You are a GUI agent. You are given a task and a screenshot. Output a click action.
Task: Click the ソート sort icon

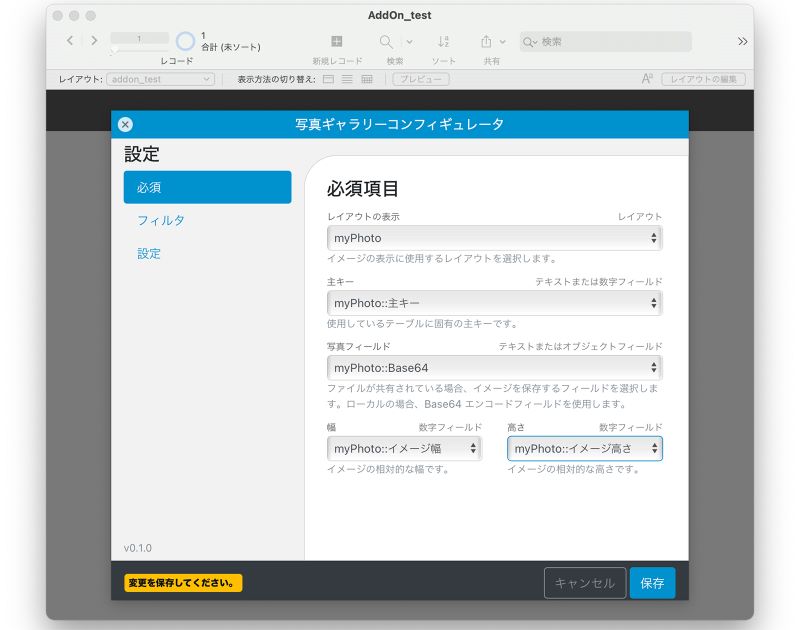click(x=443, y=41)
